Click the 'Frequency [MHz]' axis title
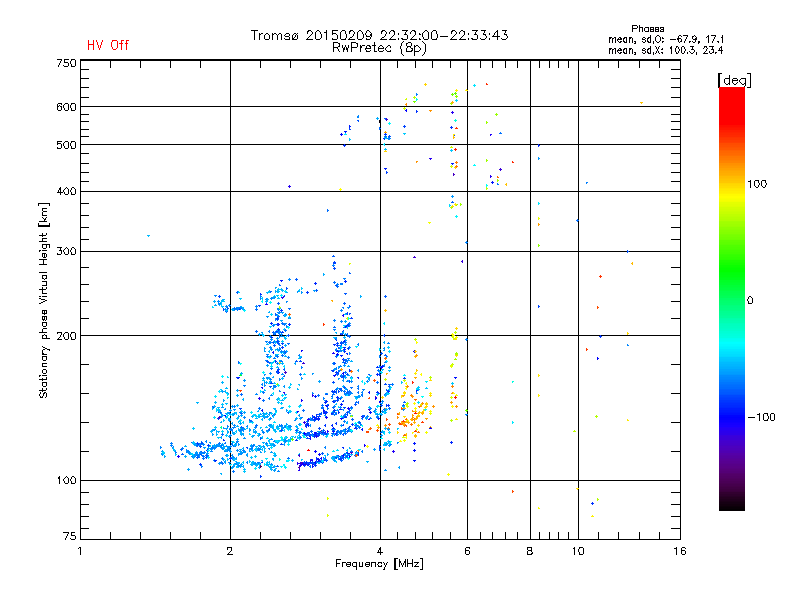Image resolution: width=800 pixels, height=600 pixels. (379, 564)
